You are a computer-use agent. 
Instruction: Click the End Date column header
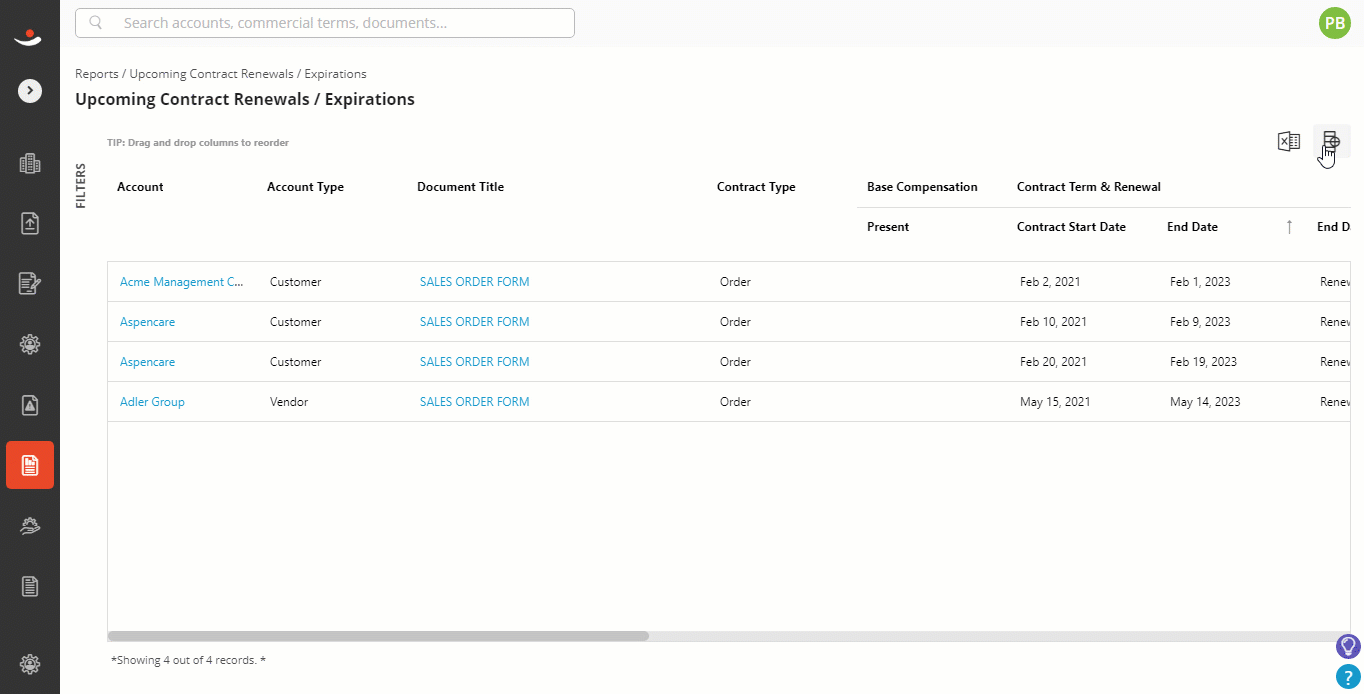pyautogui.click(x=1192, y=227)
